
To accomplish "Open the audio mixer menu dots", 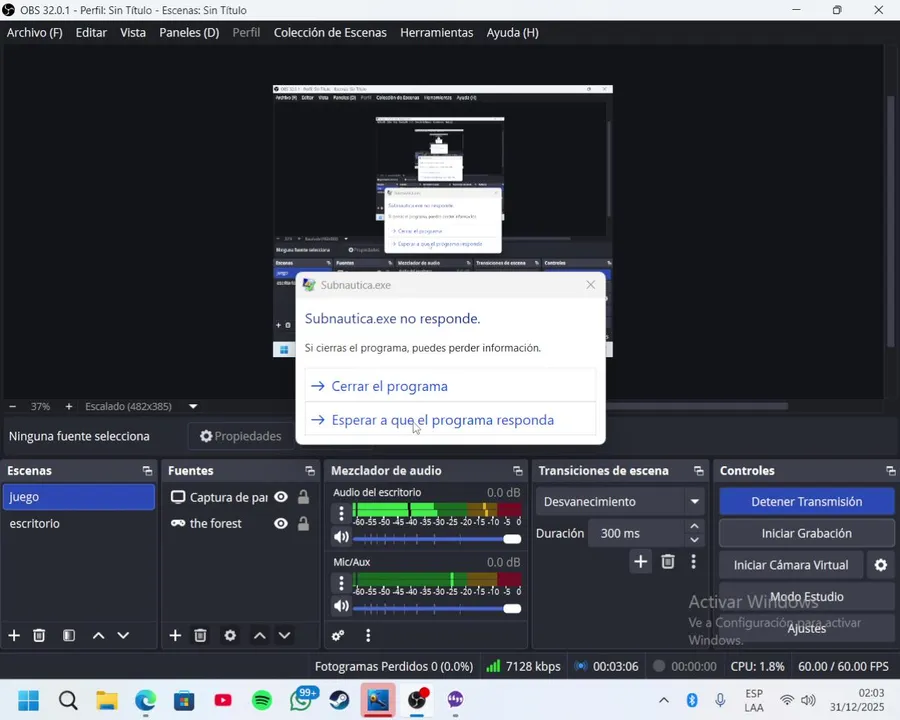I will (x=368, y=636).
